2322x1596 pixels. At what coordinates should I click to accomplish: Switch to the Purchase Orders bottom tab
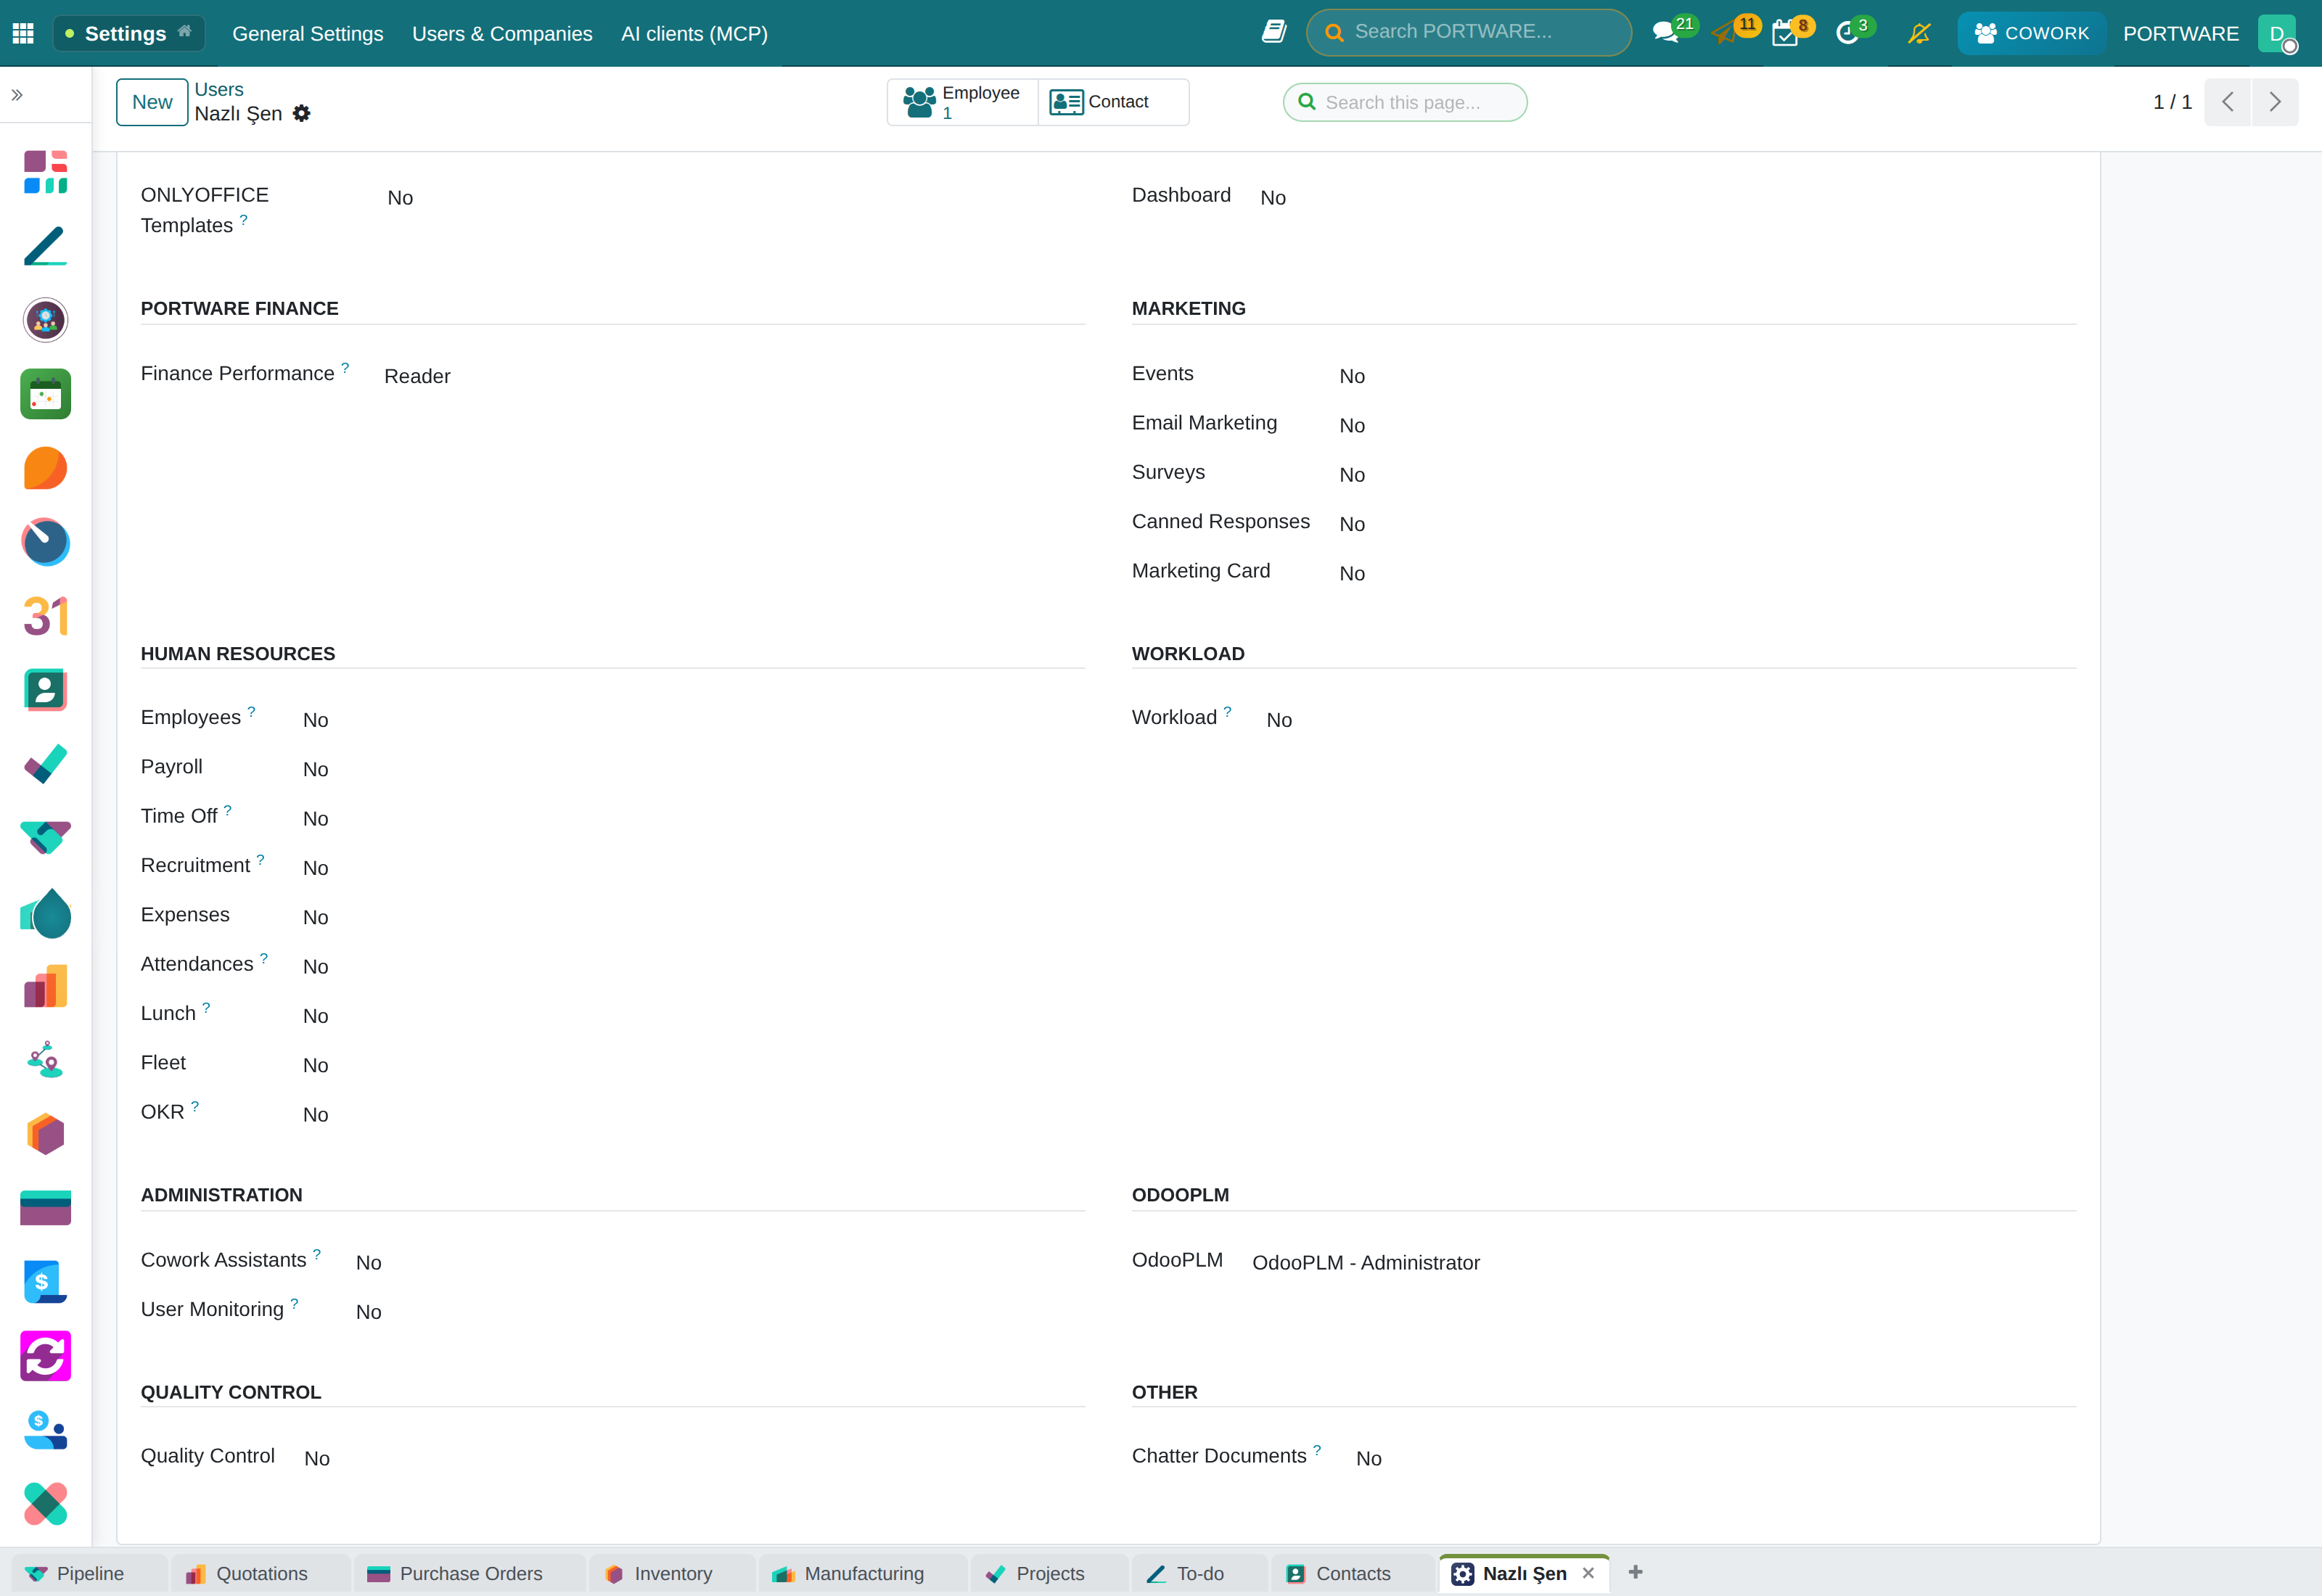coord(470,1573)
